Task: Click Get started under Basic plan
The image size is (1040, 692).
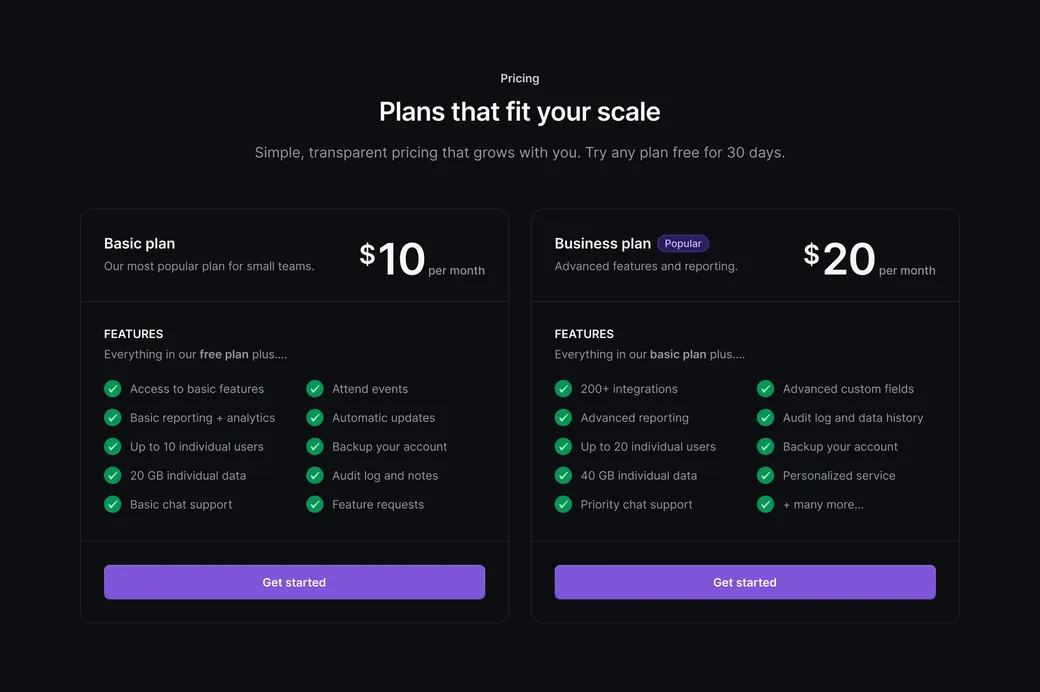Action: tap(294, 581)
